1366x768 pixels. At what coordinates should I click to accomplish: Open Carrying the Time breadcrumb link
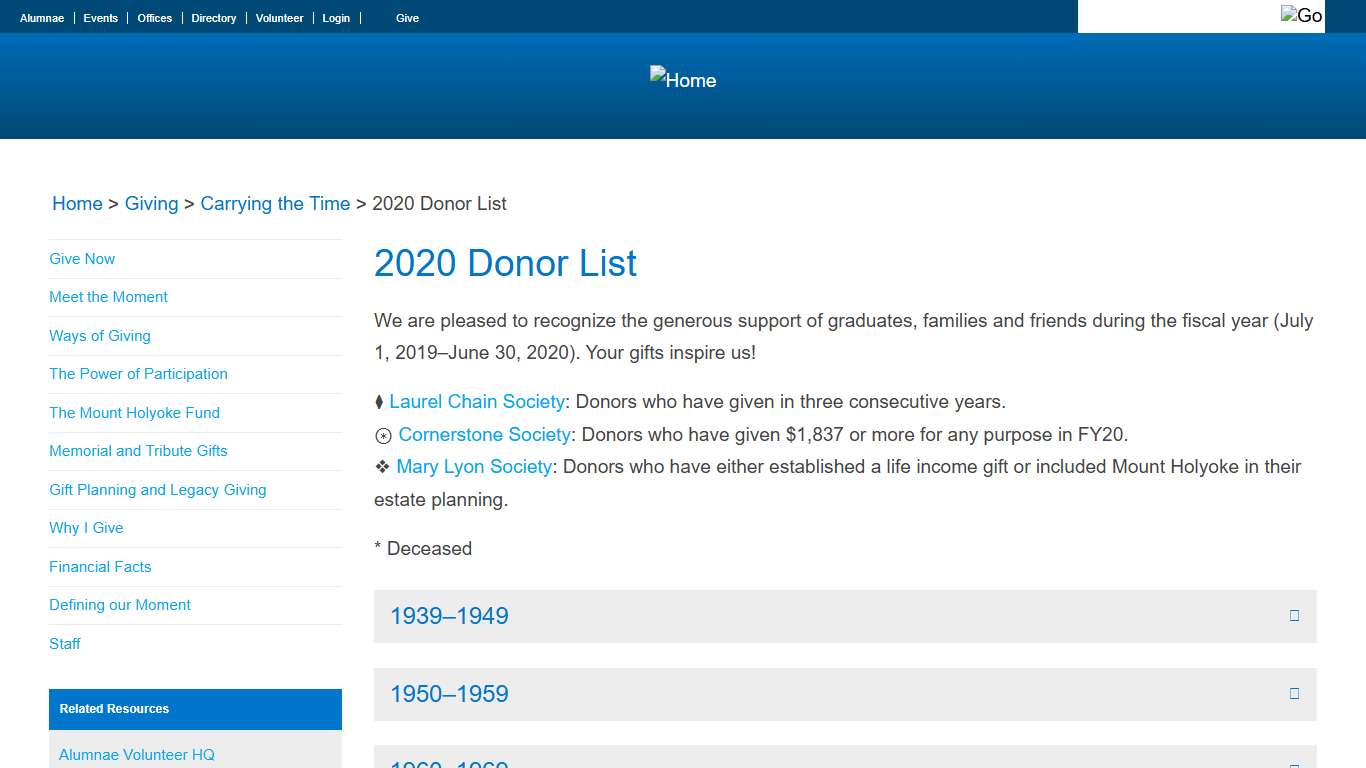[x=275, y=203]
